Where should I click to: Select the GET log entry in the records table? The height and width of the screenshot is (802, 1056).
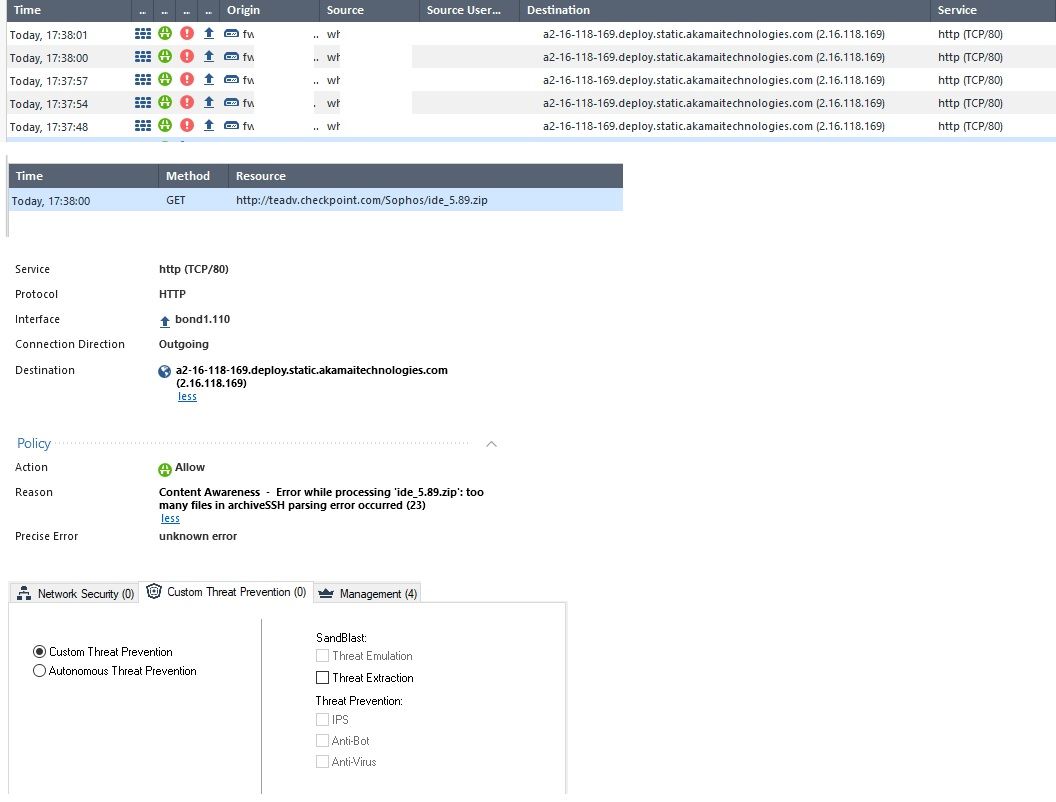point(175,200)
